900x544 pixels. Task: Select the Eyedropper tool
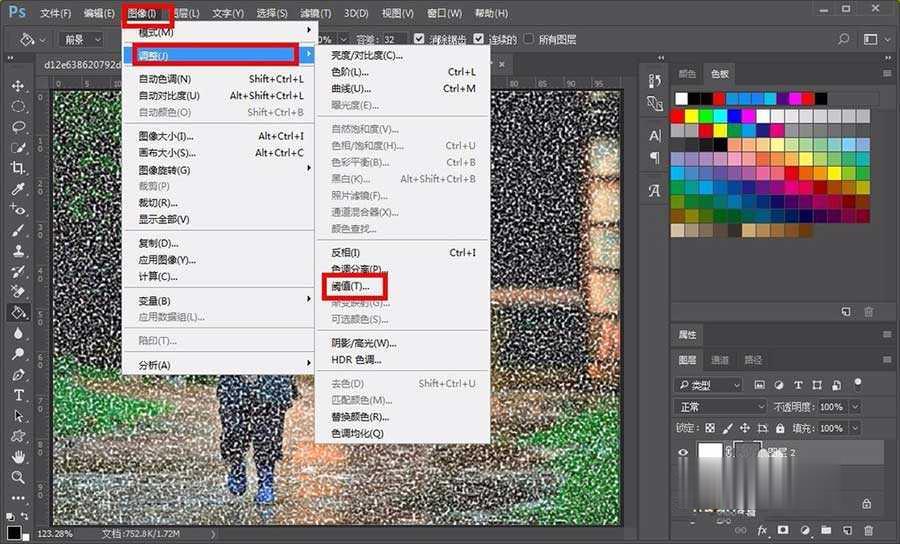[18, 188]
